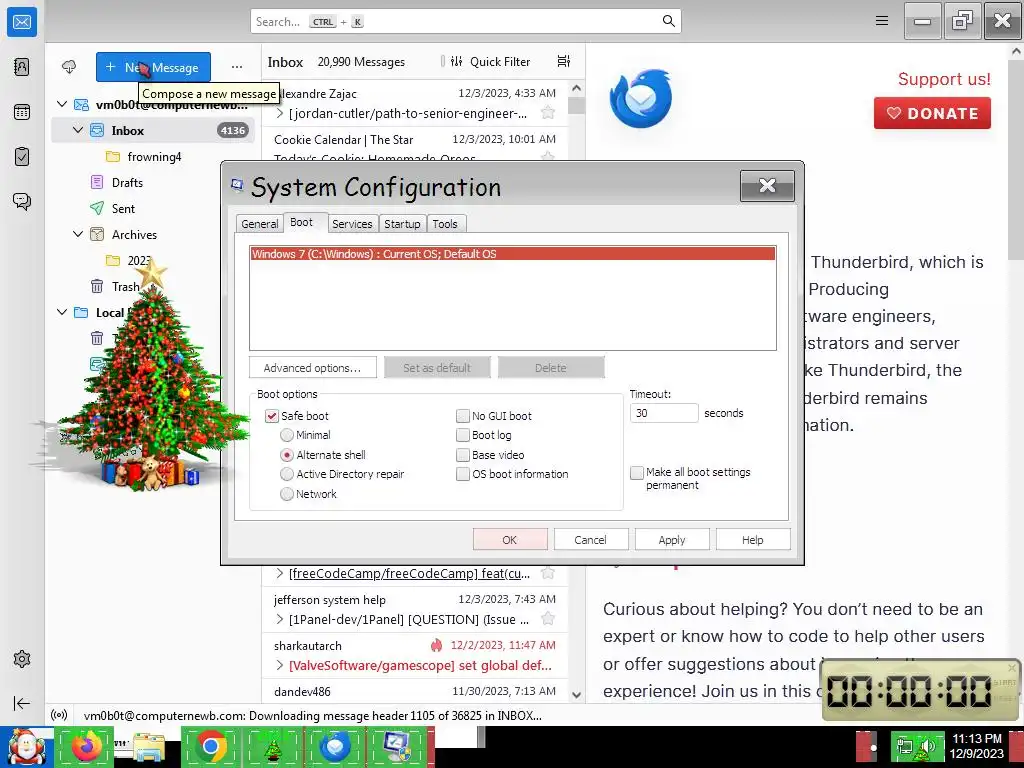Screen dimensions: 1024x768
Task: Enable Base video checkbox
Action: point(462,455)
